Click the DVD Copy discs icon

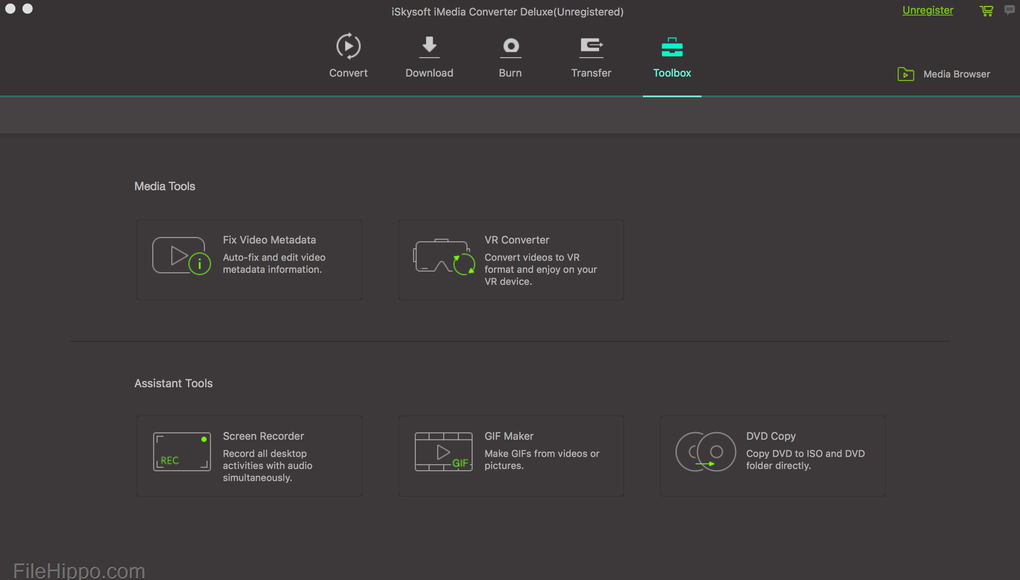705,452
